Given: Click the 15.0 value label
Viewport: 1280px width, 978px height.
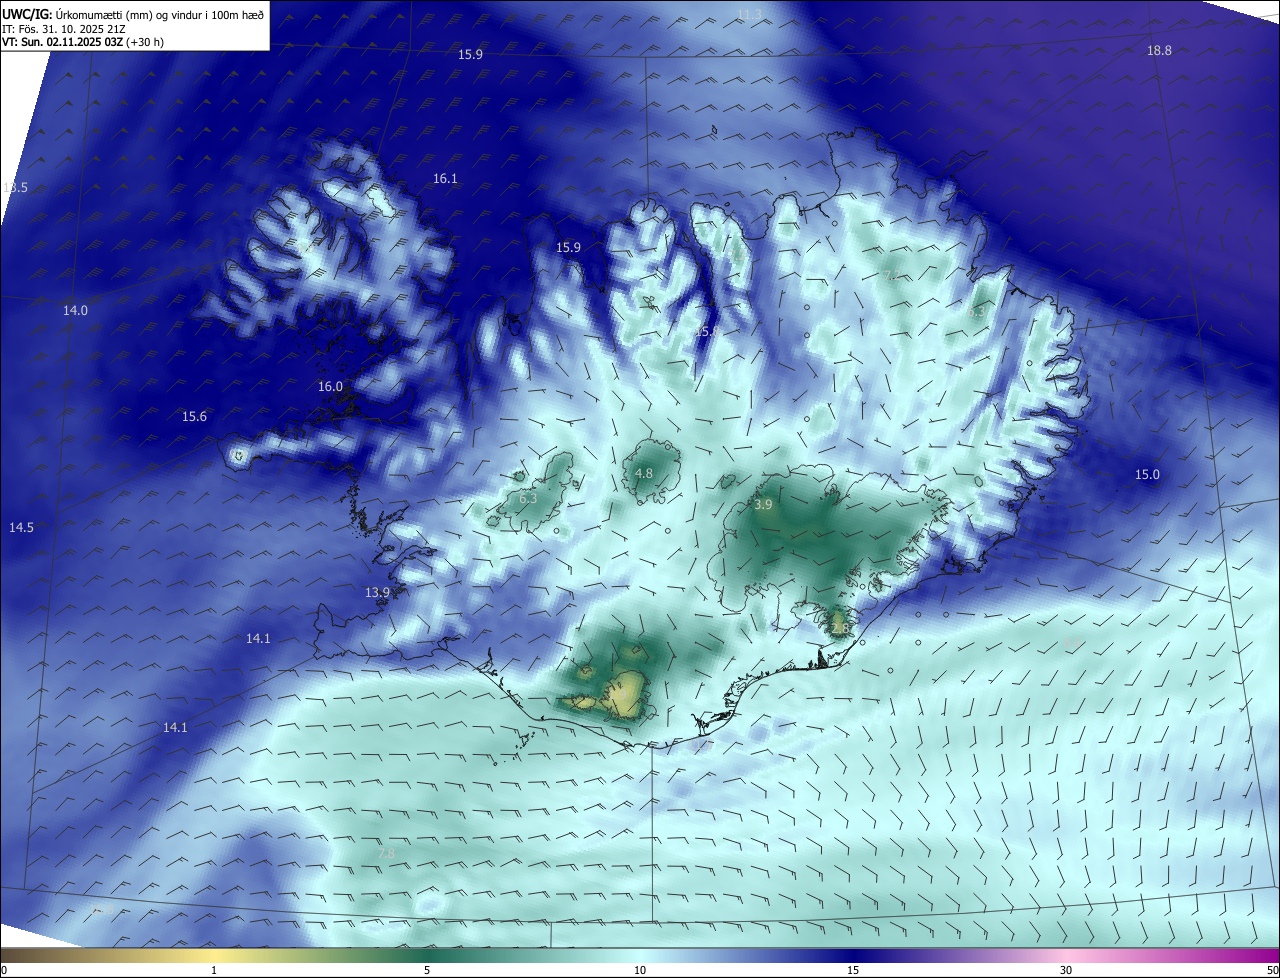Looking at the screenshot, I should pos(1147,475).
